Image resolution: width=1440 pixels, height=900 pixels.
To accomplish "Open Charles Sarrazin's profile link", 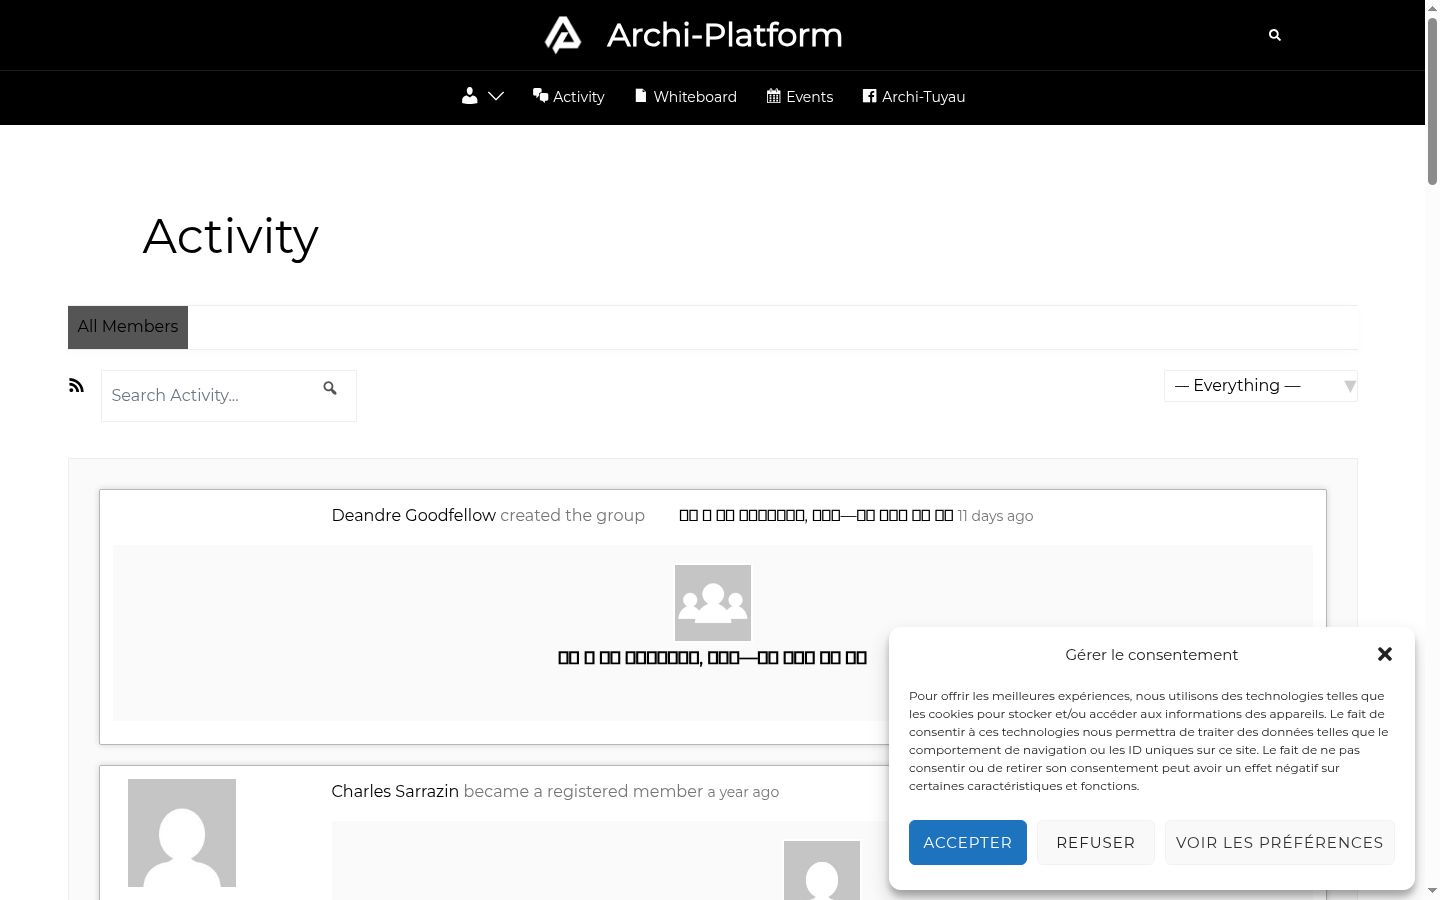I will coord(395,792).
